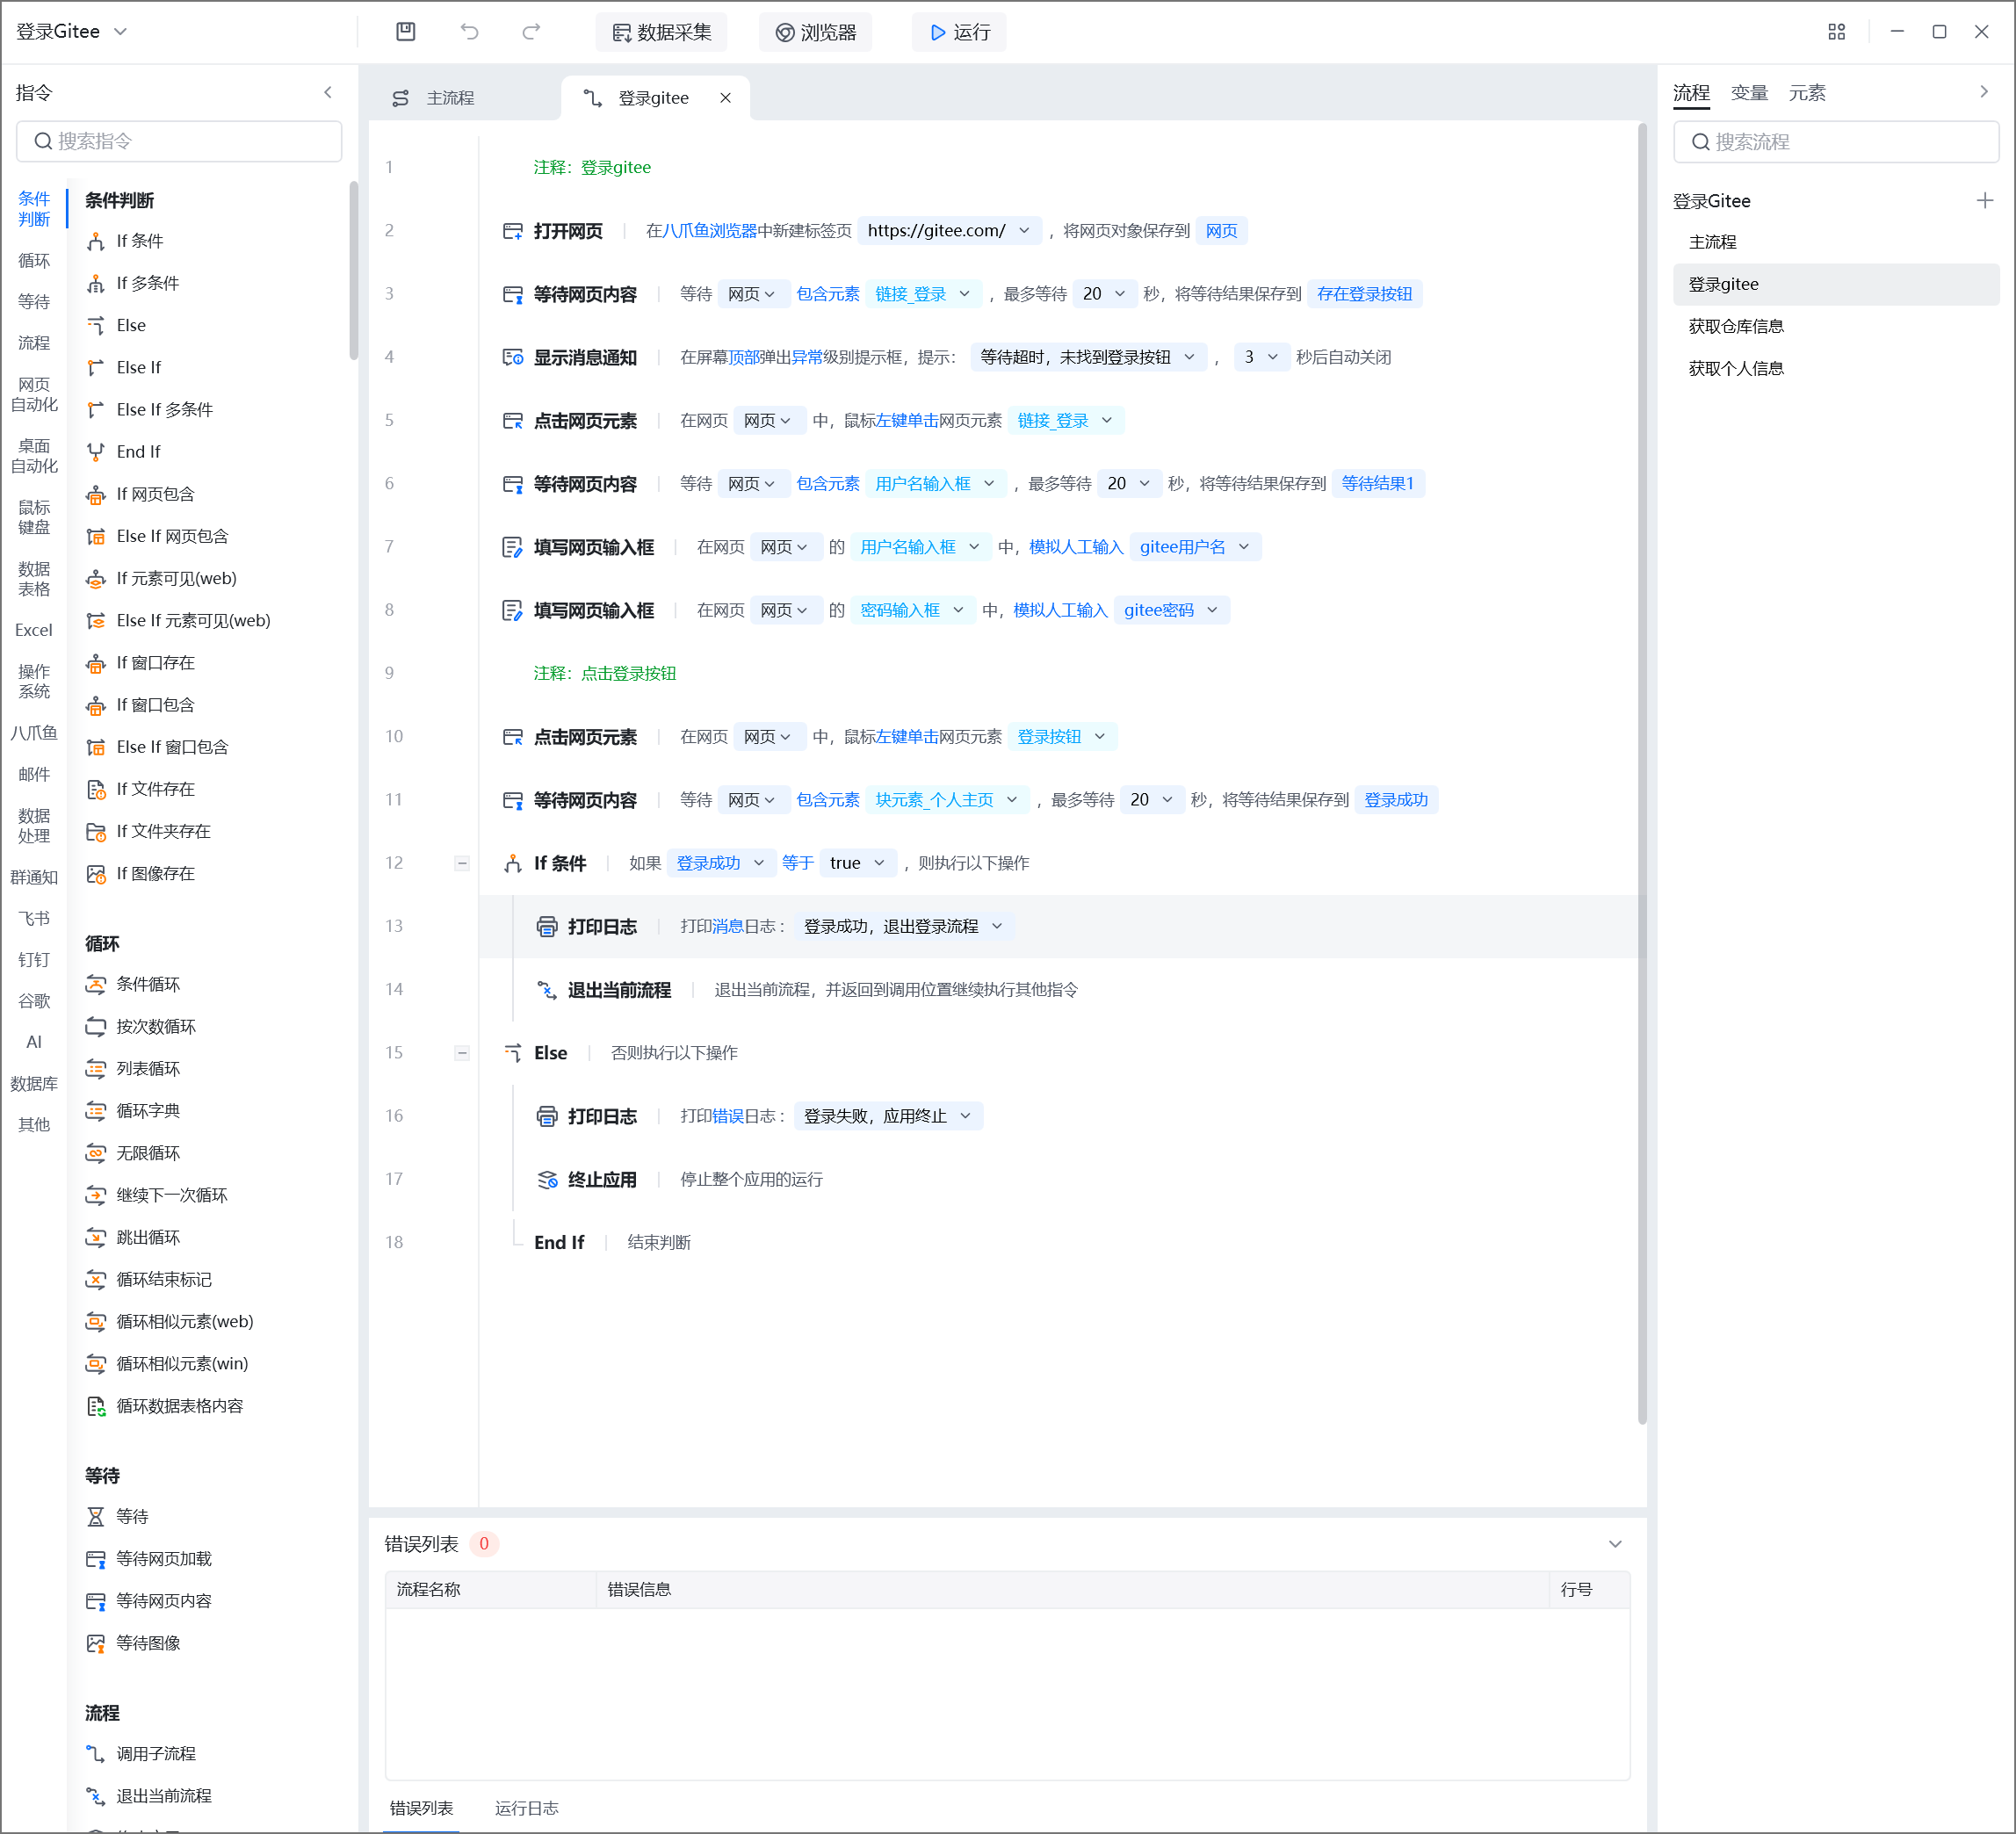Switch to the 主流程 tab

pos(450,98)
